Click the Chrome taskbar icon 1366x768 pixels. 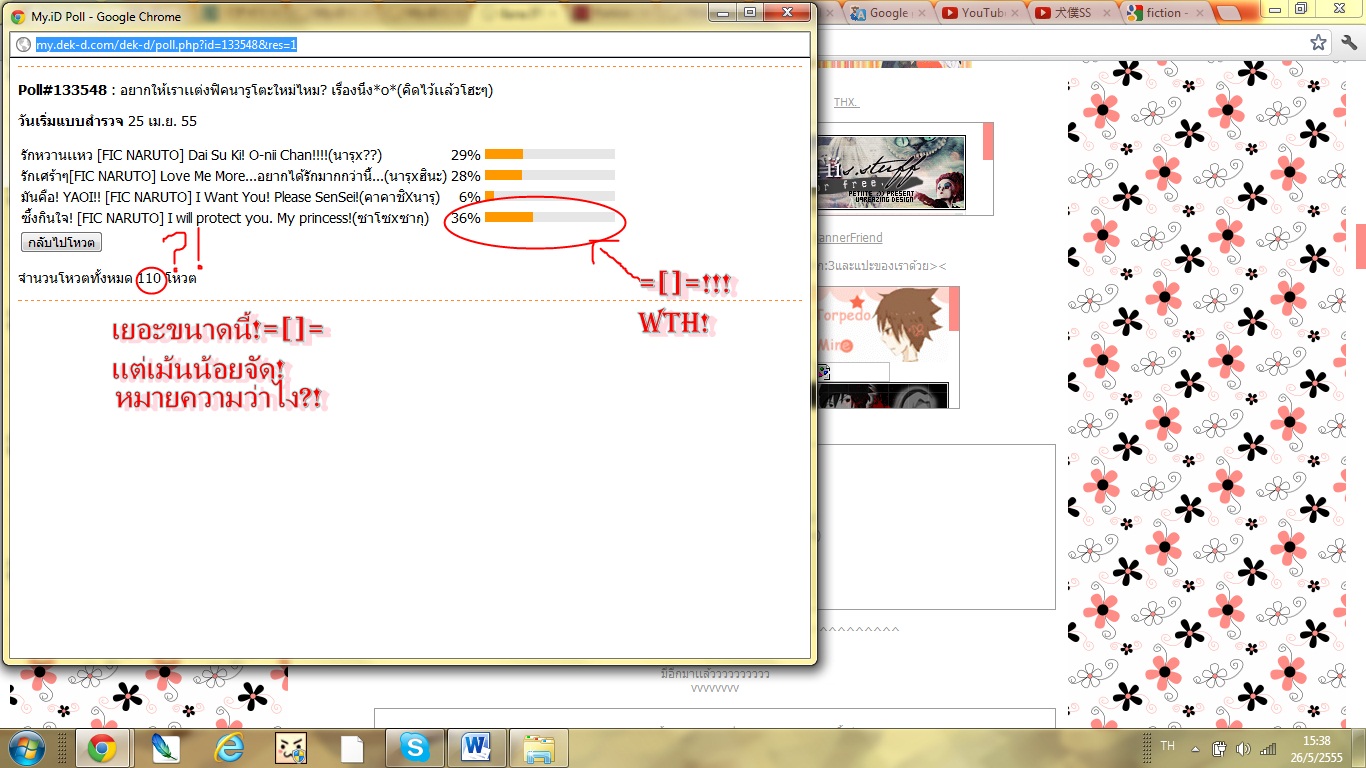(x=101, y=748)
